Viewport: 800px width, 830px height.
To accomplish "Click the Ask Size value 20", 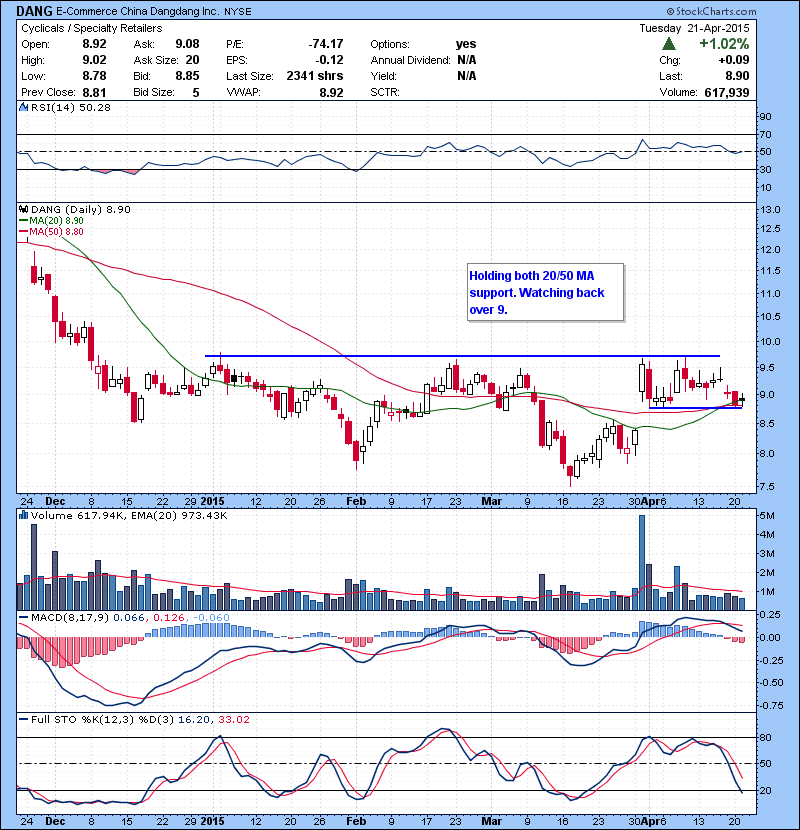I will point(193,60).
